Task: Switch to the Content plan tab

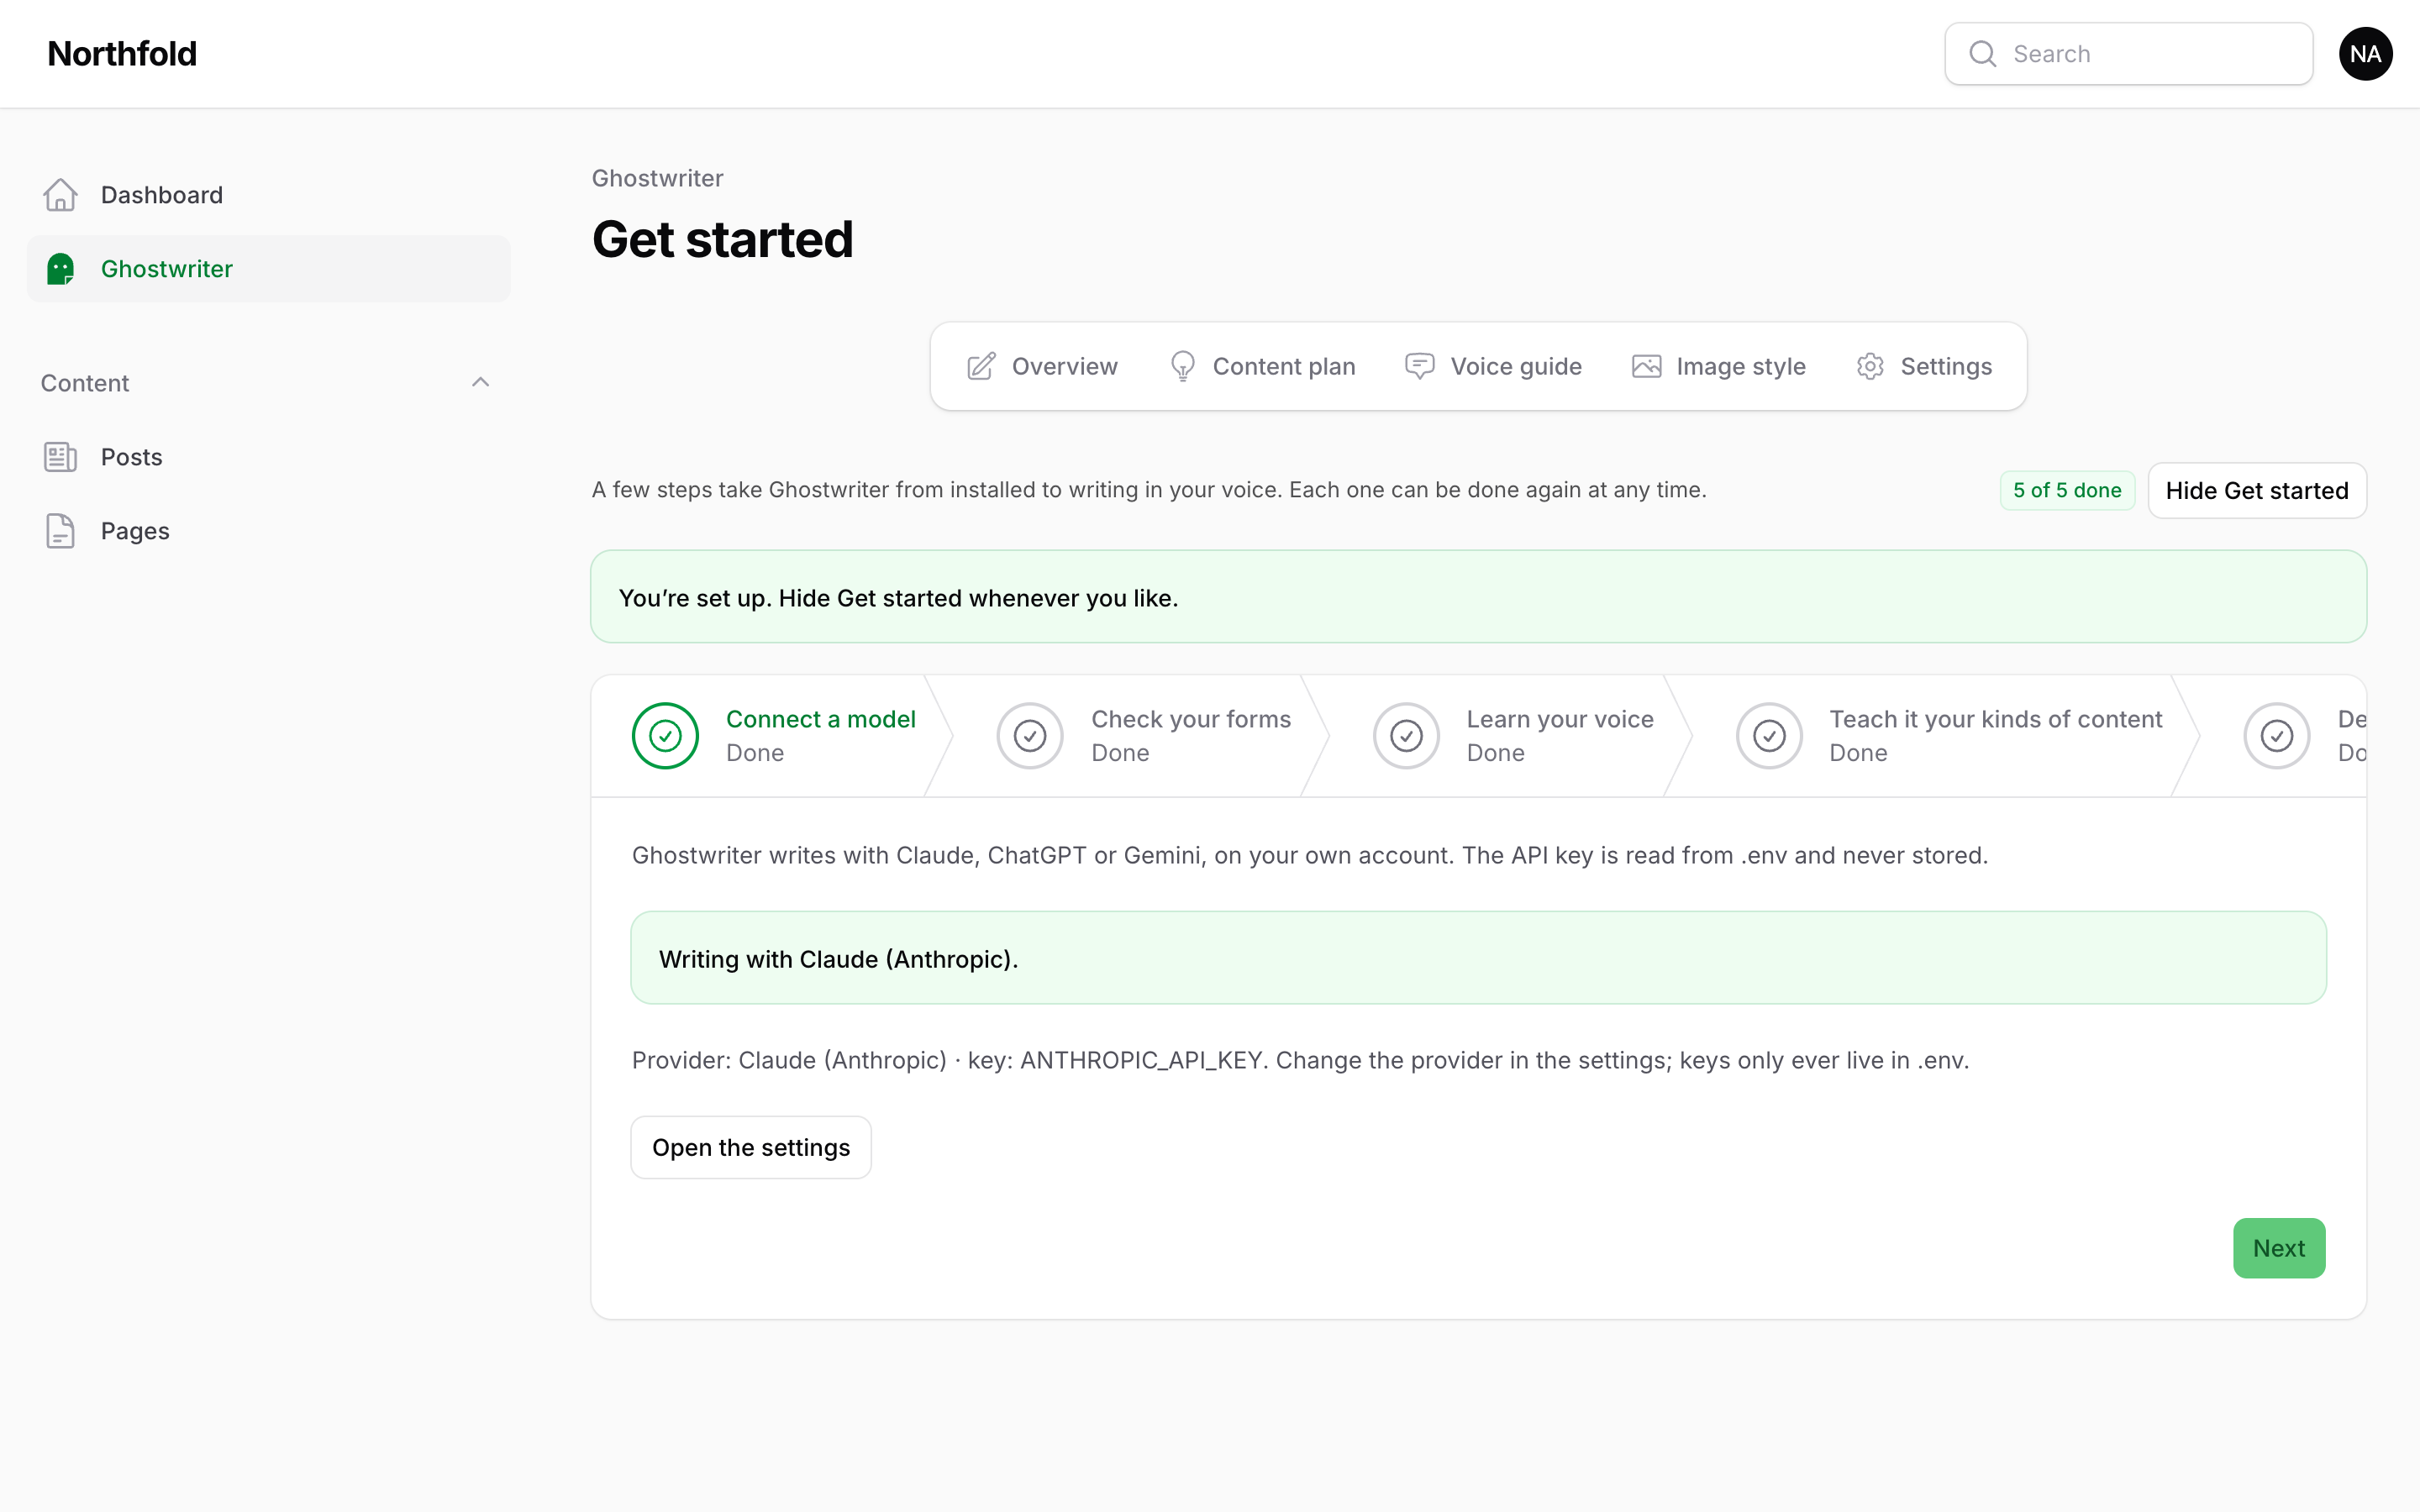Action: coord(1262,366)
